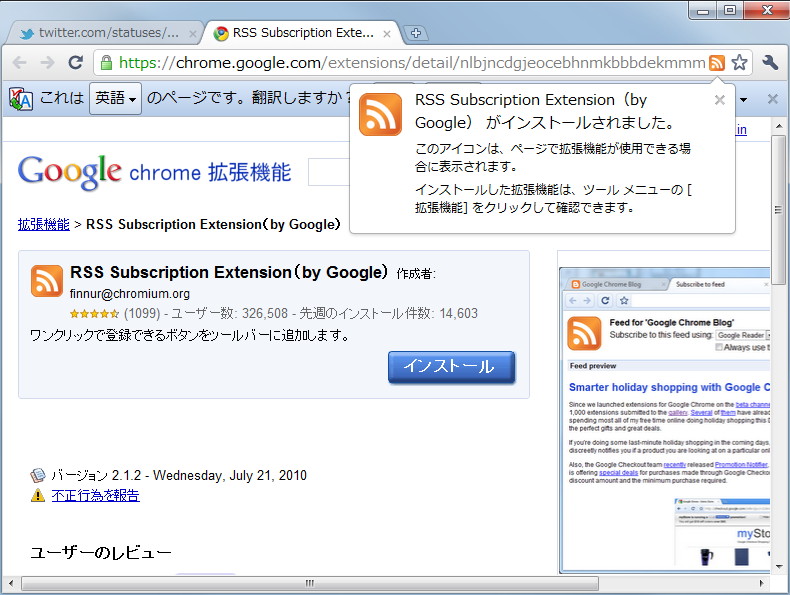Click the Google logo
The width and height of the screenshot is (790, 595).
click(70, 172)
